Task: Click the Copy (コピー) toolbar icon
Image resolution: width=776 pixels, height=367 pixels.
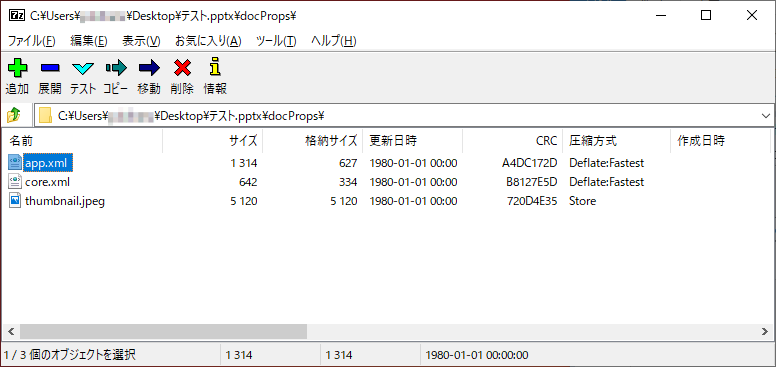Action: (116, 67)
